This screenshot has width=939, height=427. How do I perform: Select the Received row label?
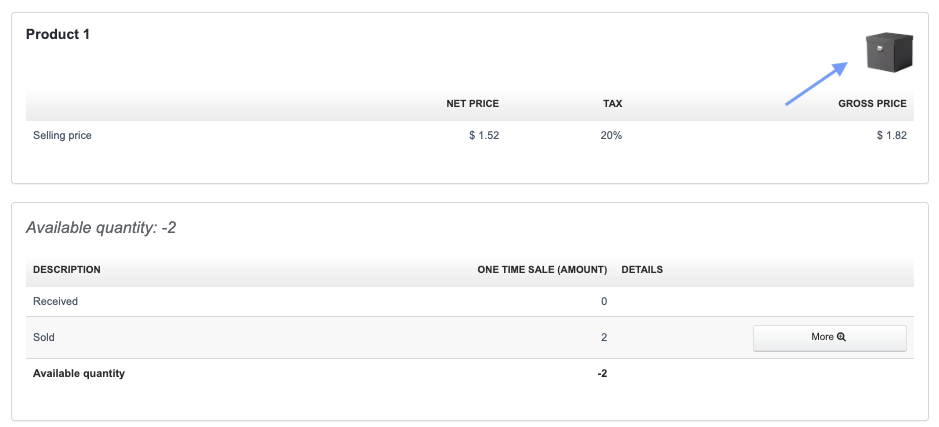pyautogui.click(x=55, y=301)
